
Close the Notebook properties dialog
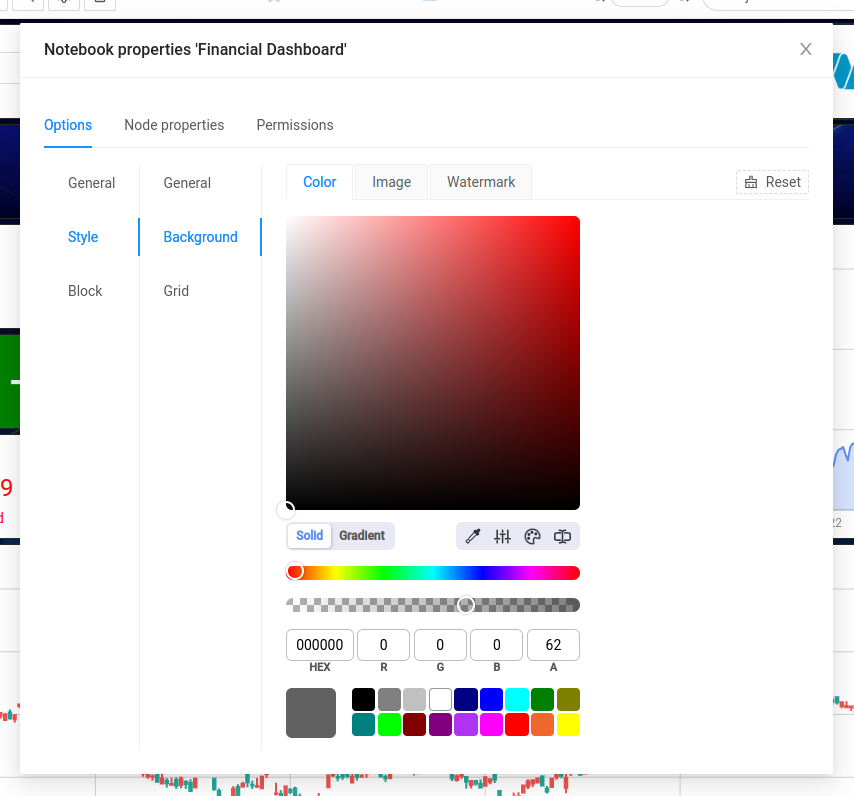805,49
